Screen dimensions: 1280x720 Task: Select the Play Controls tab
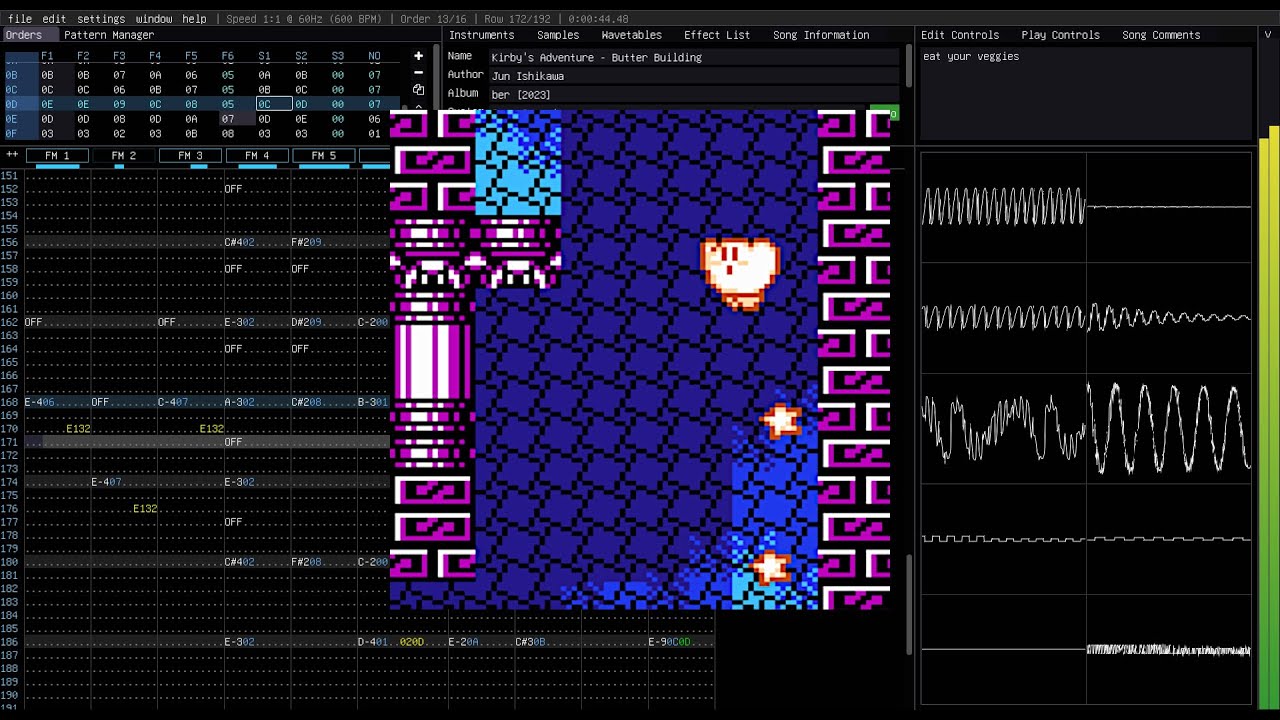(x=1060, y=35)
